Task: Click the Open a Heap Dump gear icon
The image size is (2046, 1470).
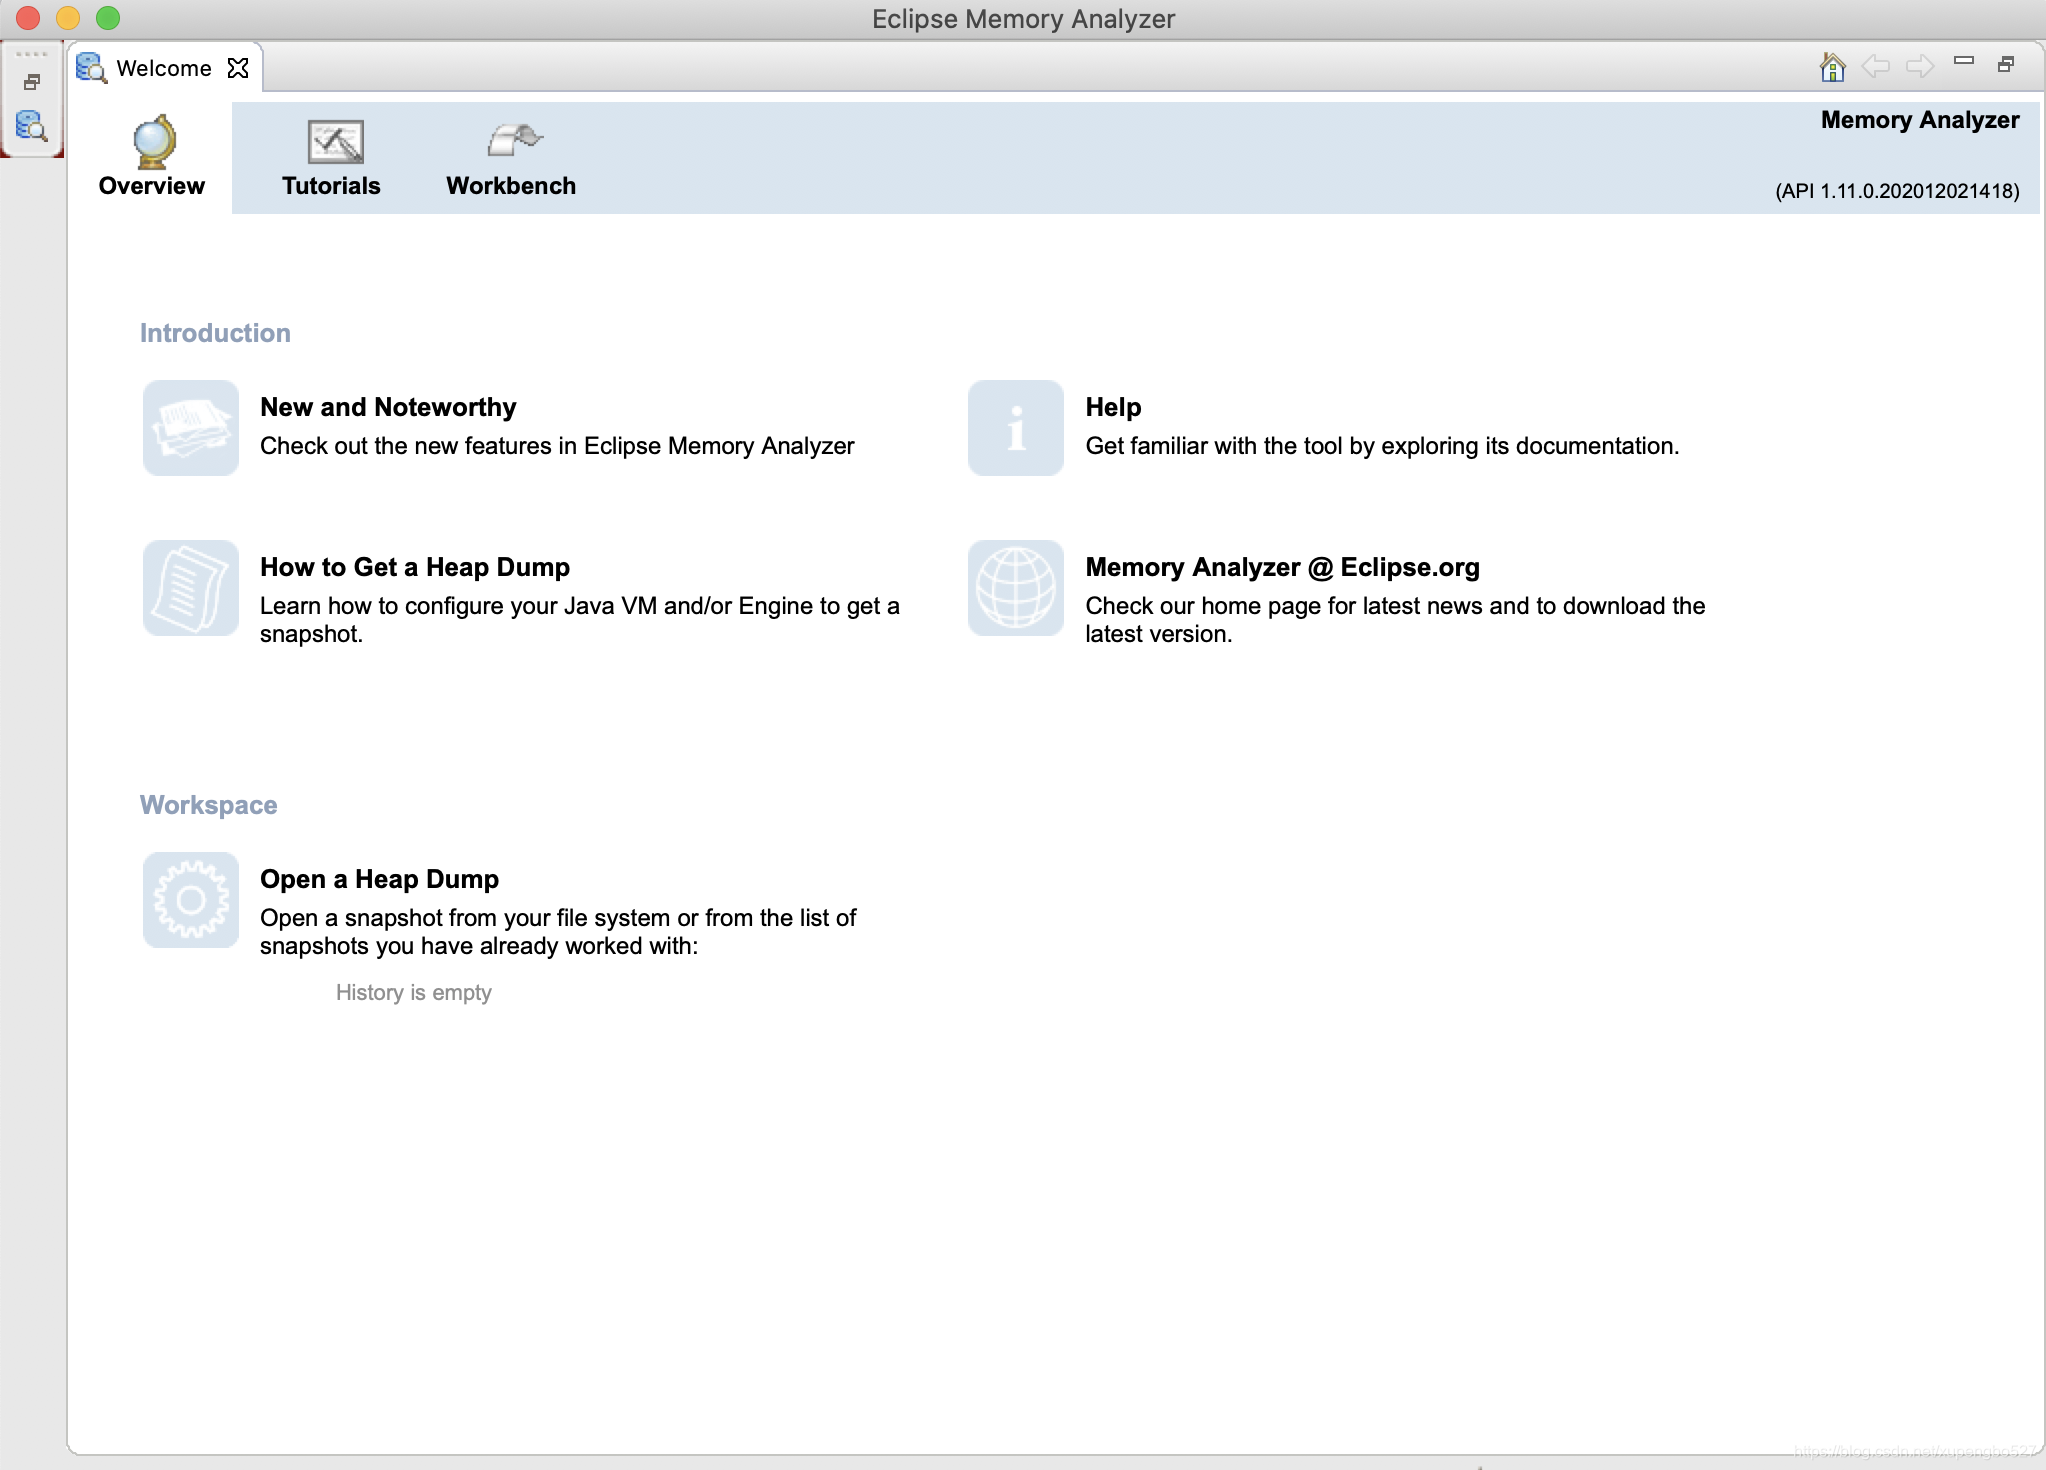Action: click(191, 900)
